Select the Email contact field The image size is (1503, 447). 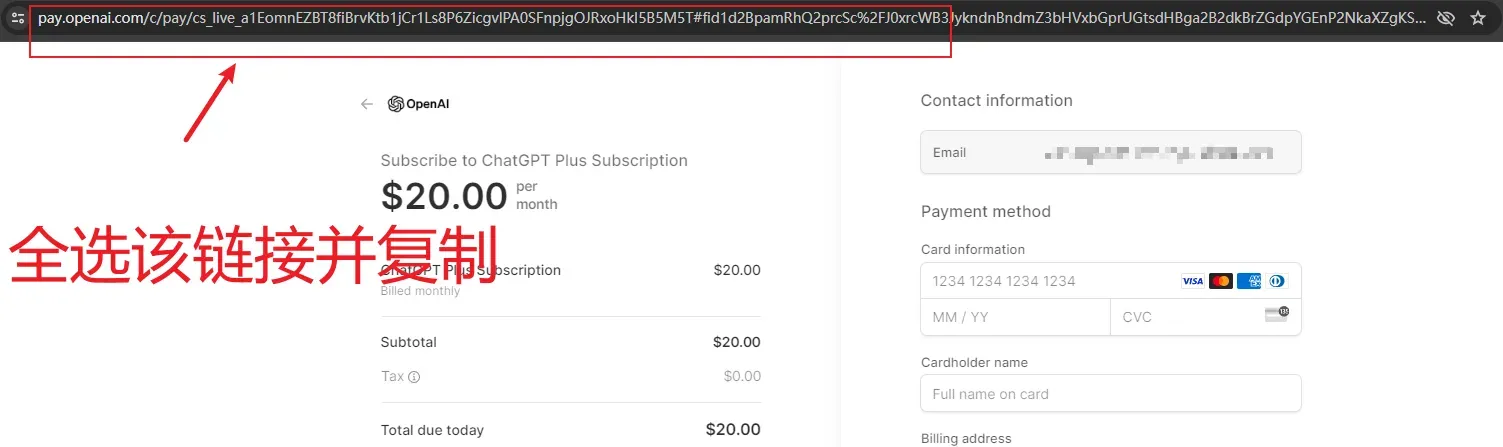[x=1111, y=153]
